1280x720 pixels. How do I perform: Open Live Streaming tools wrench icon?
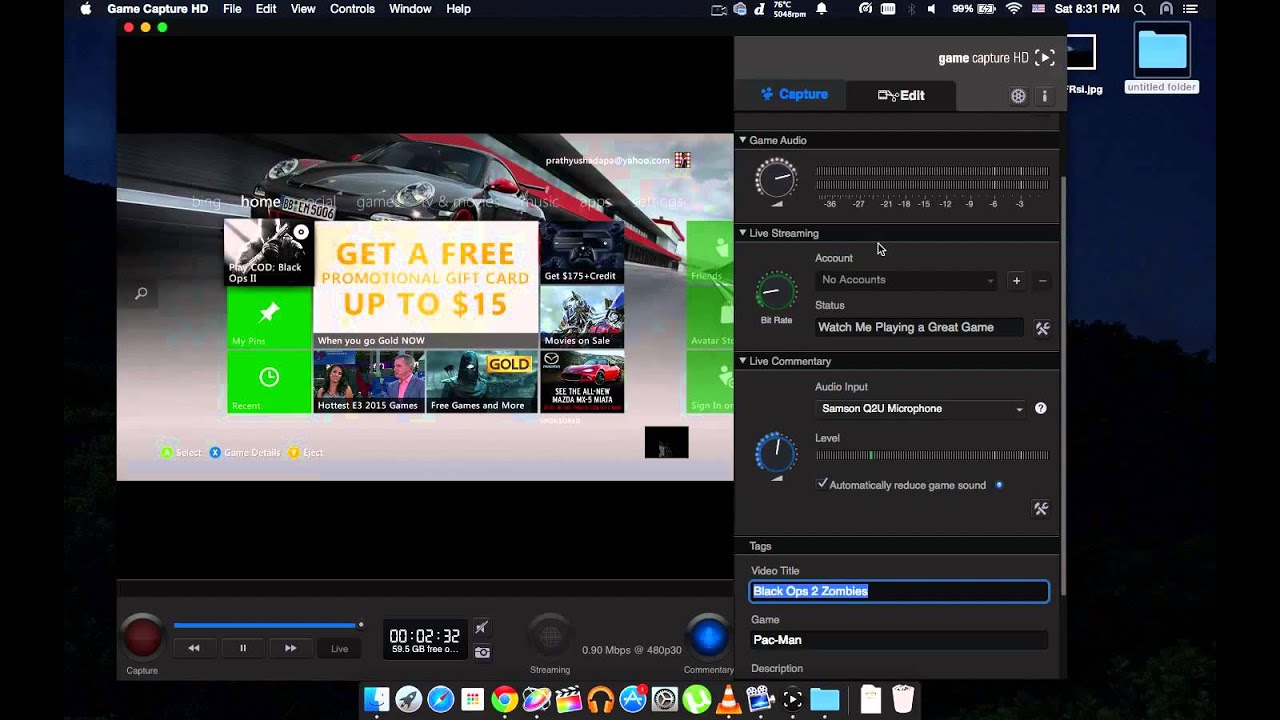1042,328
